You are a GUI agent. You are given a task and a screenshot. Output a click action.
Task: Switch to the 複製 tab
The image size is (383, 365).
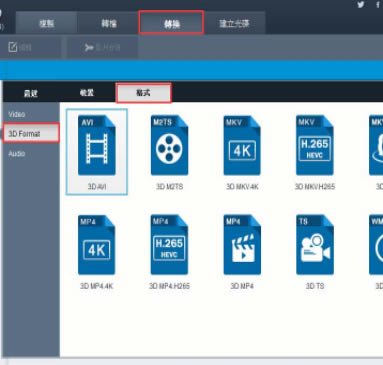point(46,23)
